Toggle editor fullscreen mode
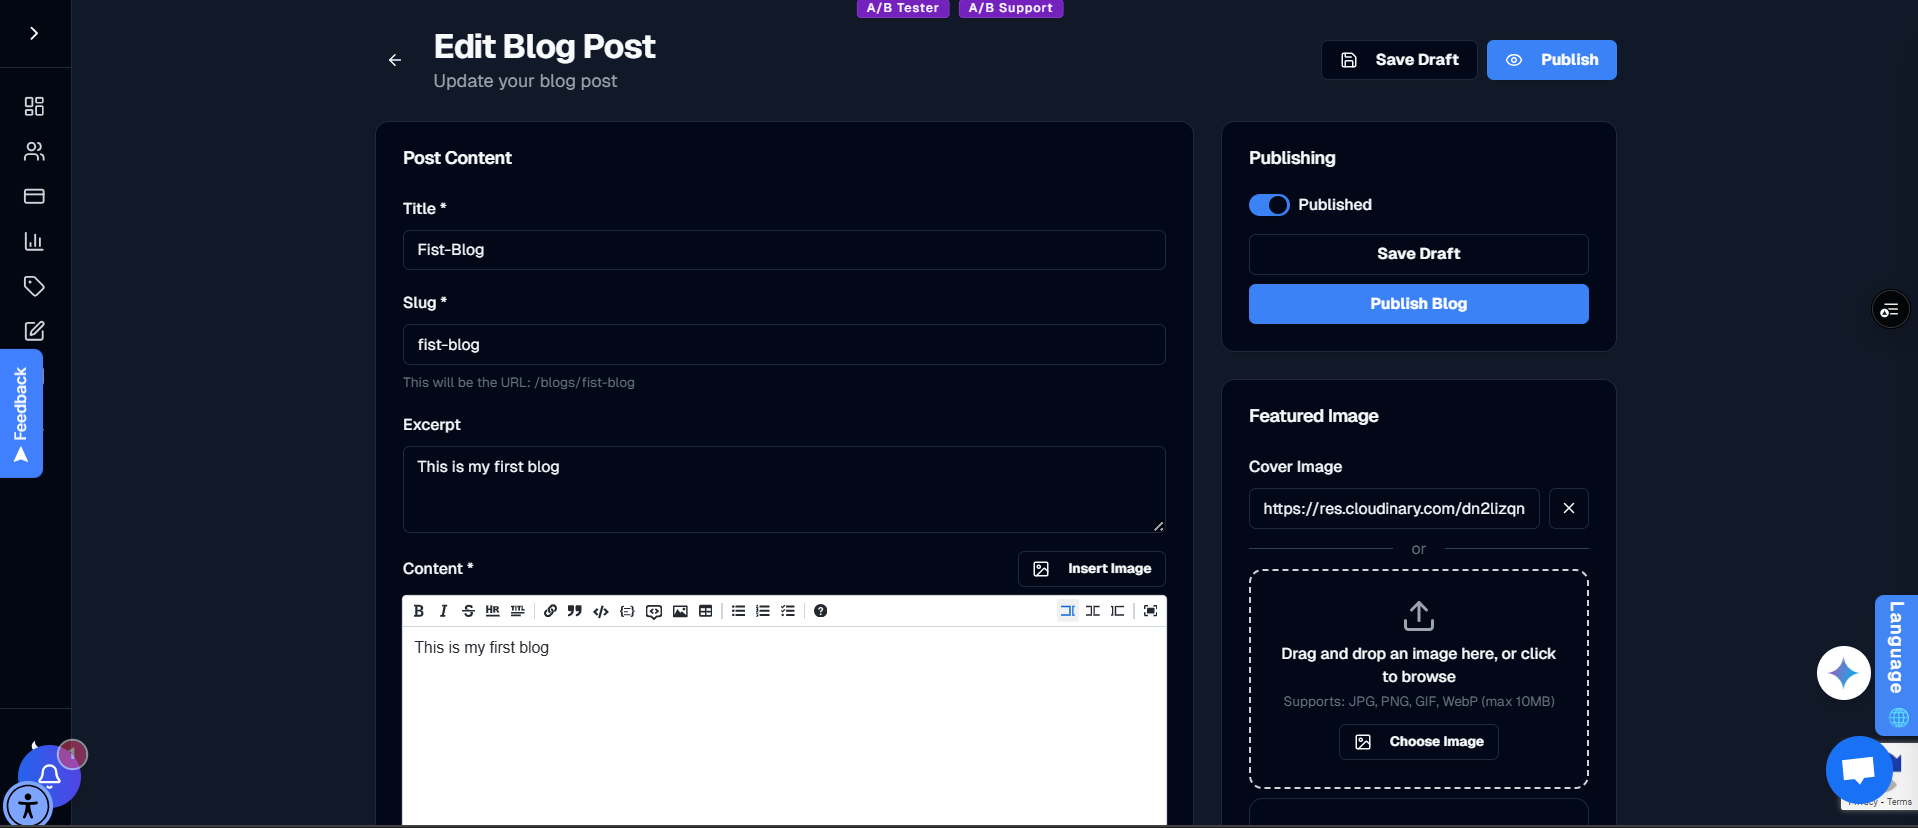Image resolution: width=1918 pixels, height=828 pixels. coord(1151,611)
